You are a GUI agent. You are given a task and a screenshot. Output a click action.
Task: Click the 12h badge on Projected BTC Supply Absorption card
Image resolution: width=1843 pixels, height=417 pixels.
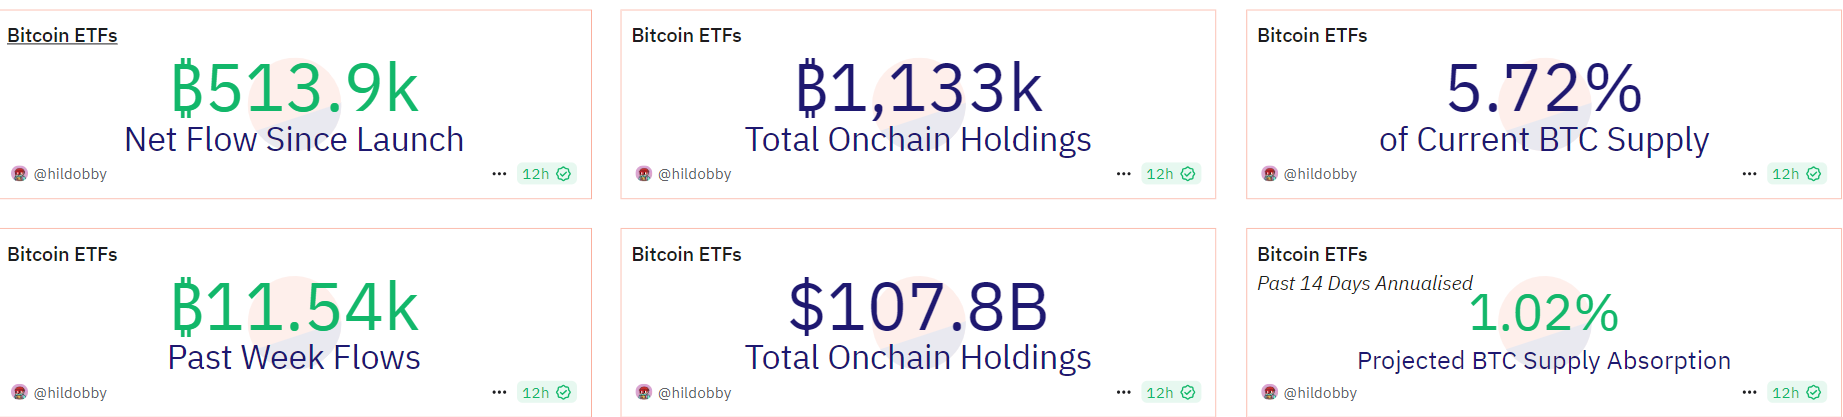click(1796, 393)
